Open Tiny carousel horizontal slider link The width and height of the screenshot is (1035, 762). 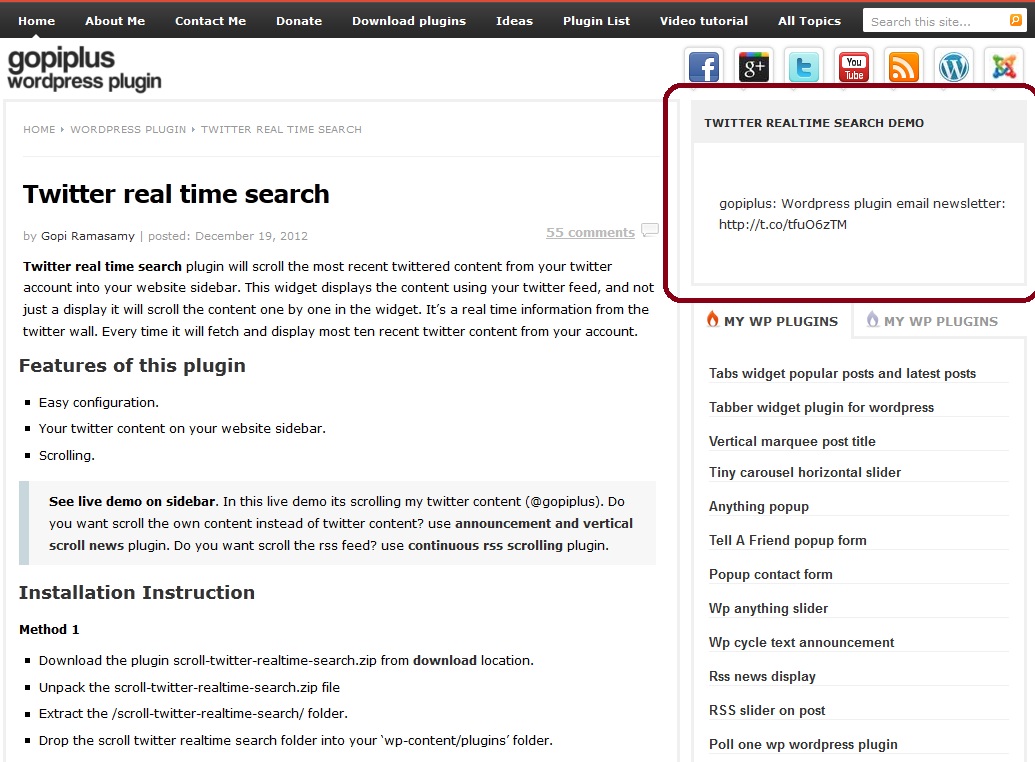pyautogui.click(x=805, y=472)
